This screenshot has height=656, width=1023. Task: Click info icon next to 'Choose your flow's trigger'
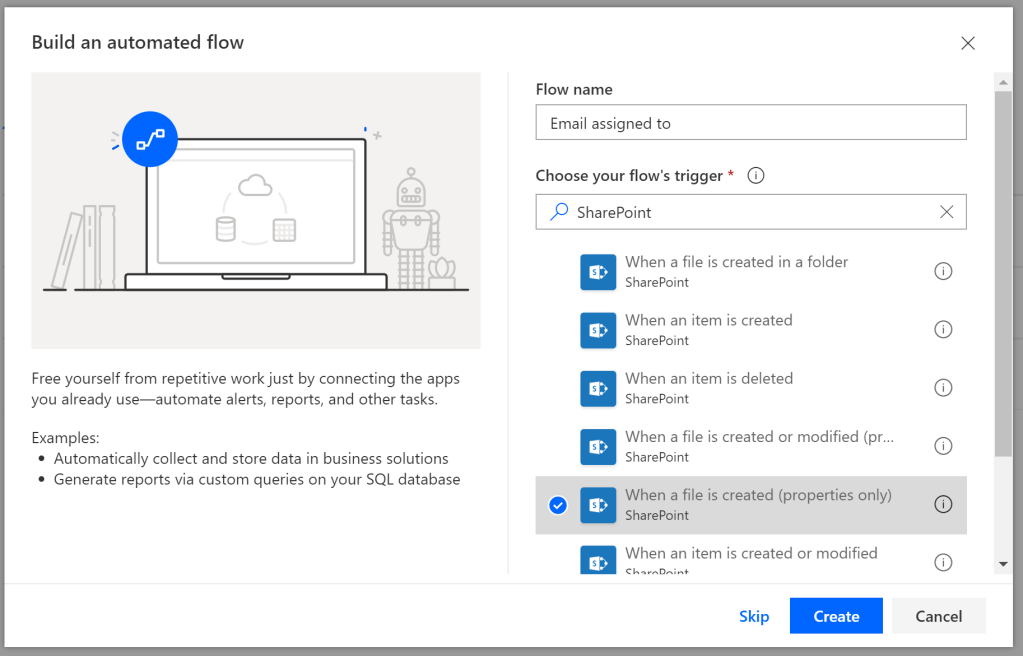pyautogui.click(x=756, y=176)
